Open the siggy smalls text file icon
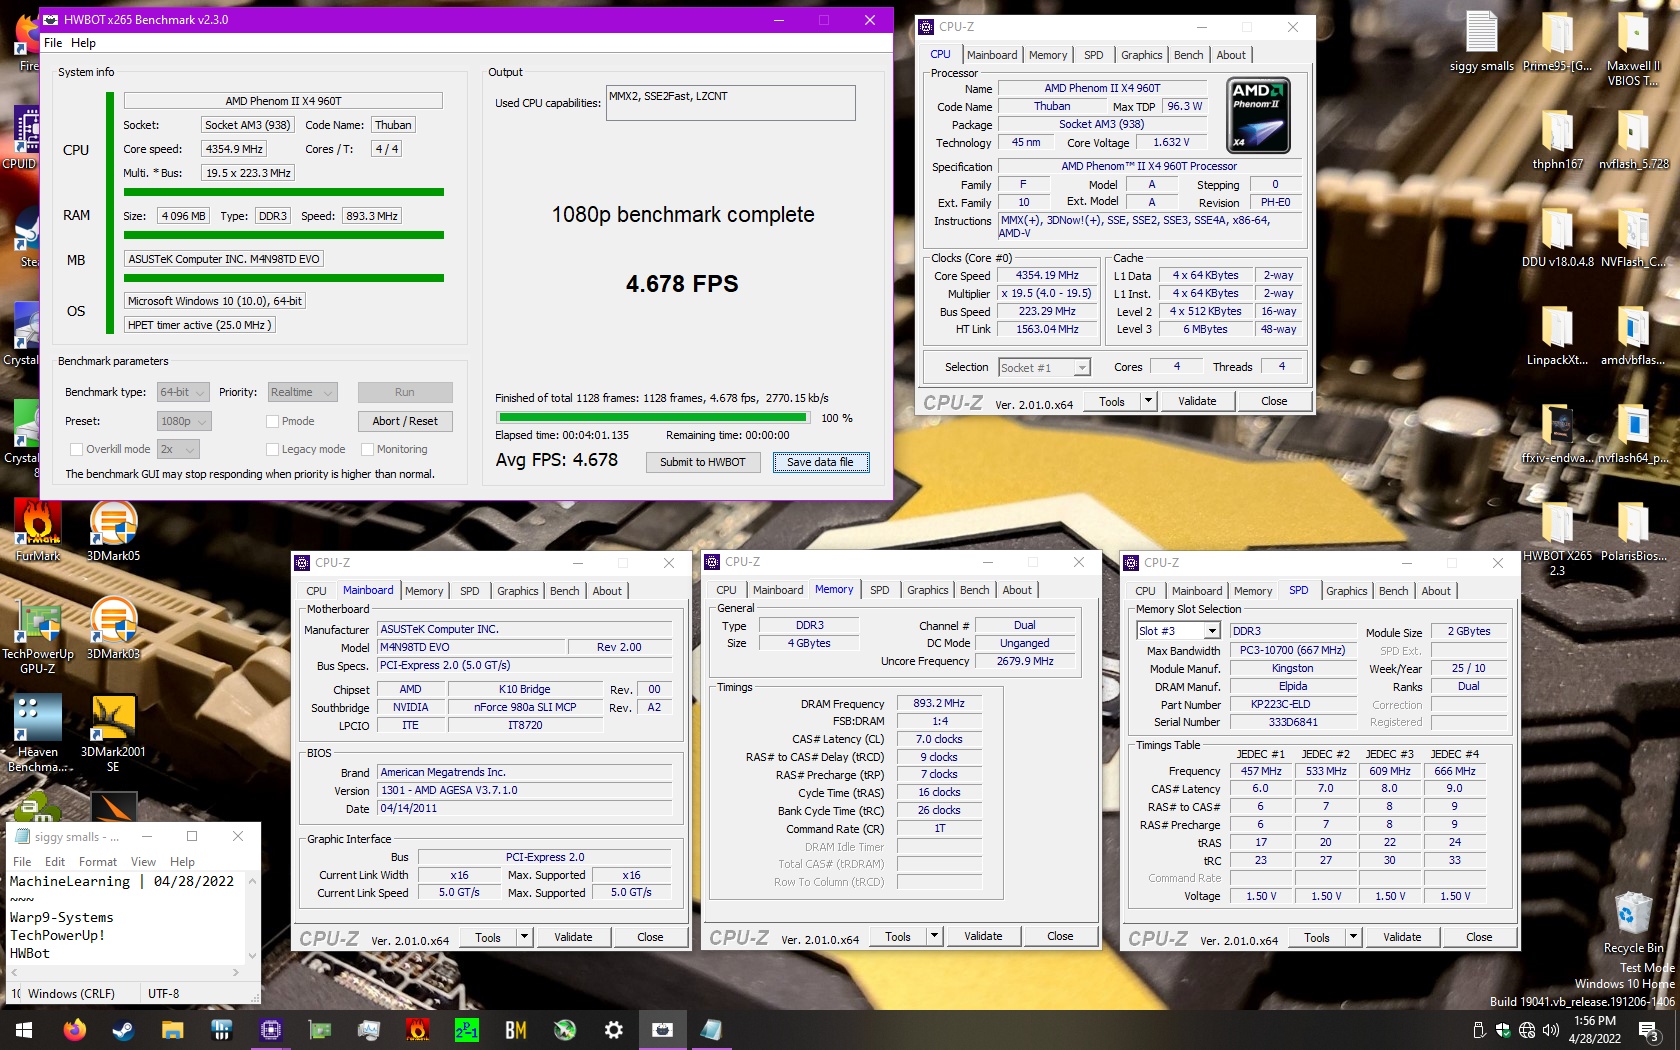 point(1482,42)
